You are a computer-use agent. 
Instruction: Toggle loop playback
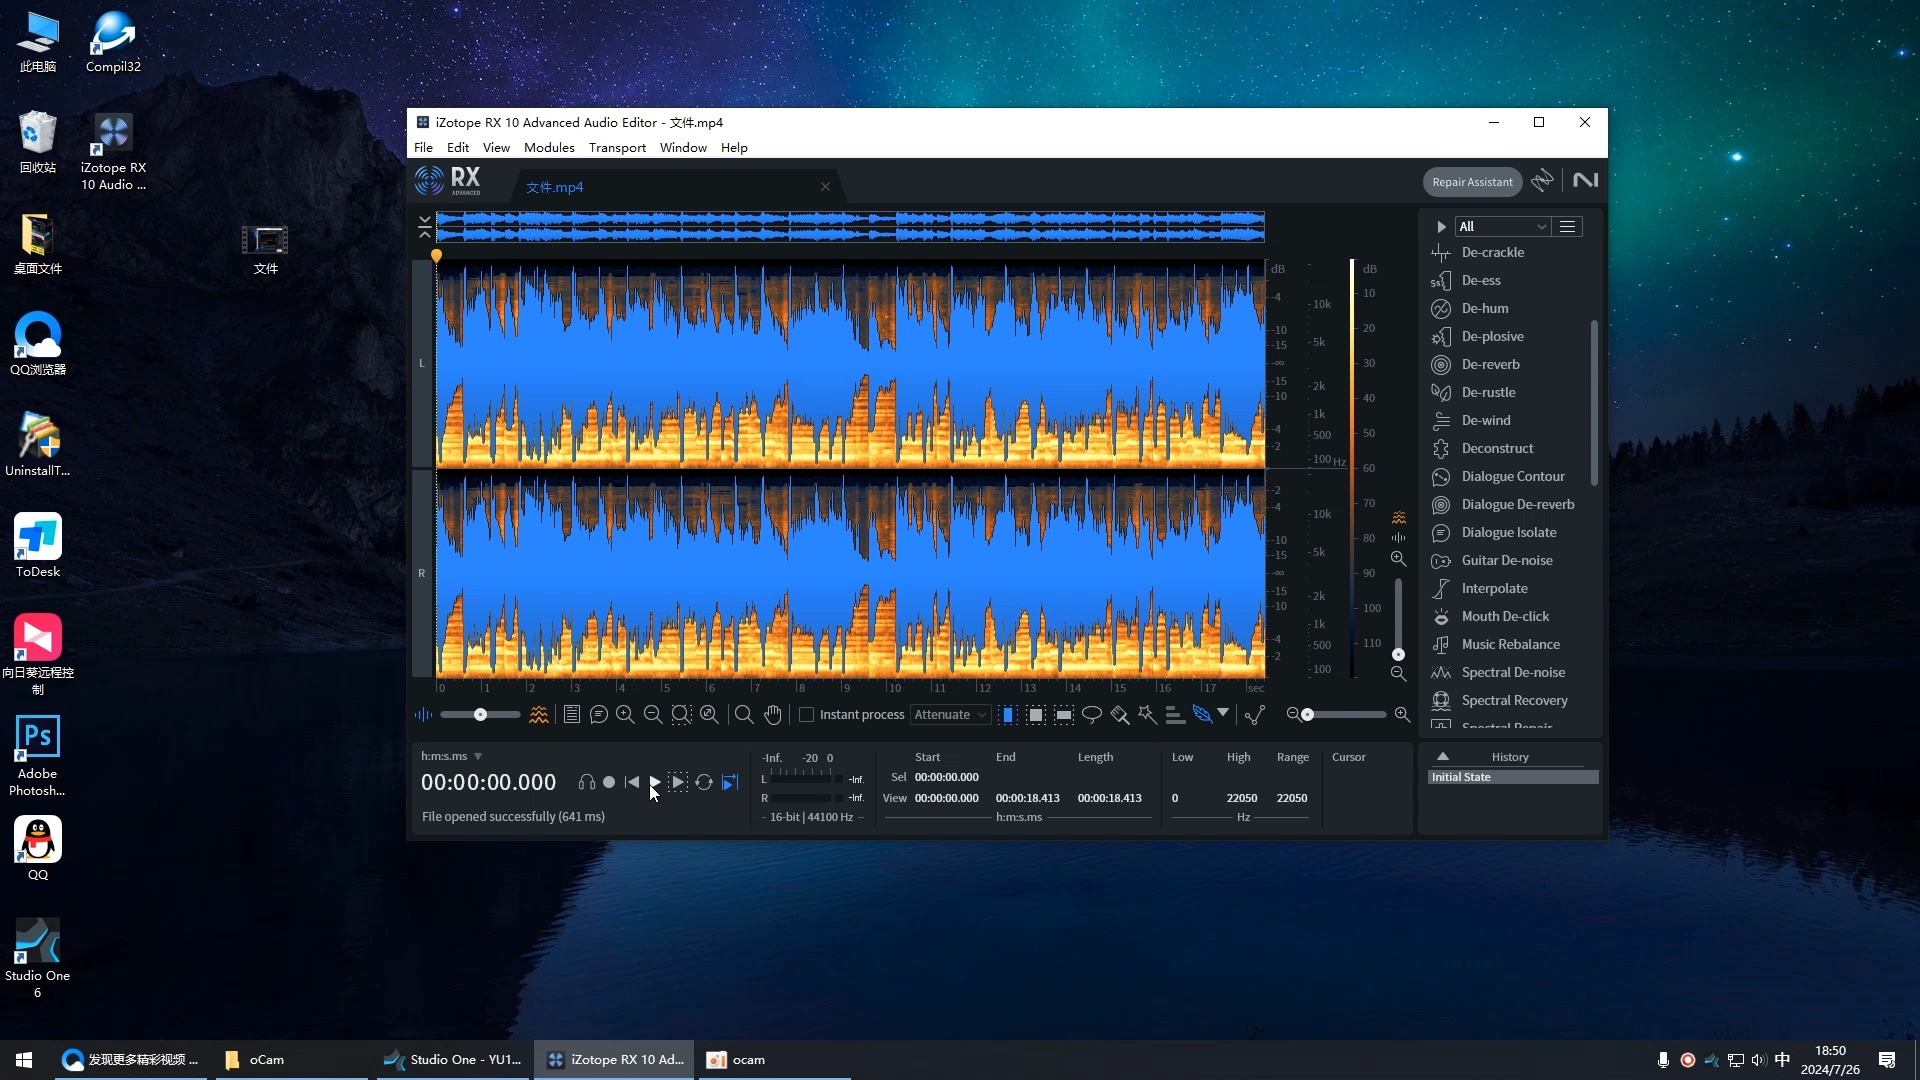704,782
